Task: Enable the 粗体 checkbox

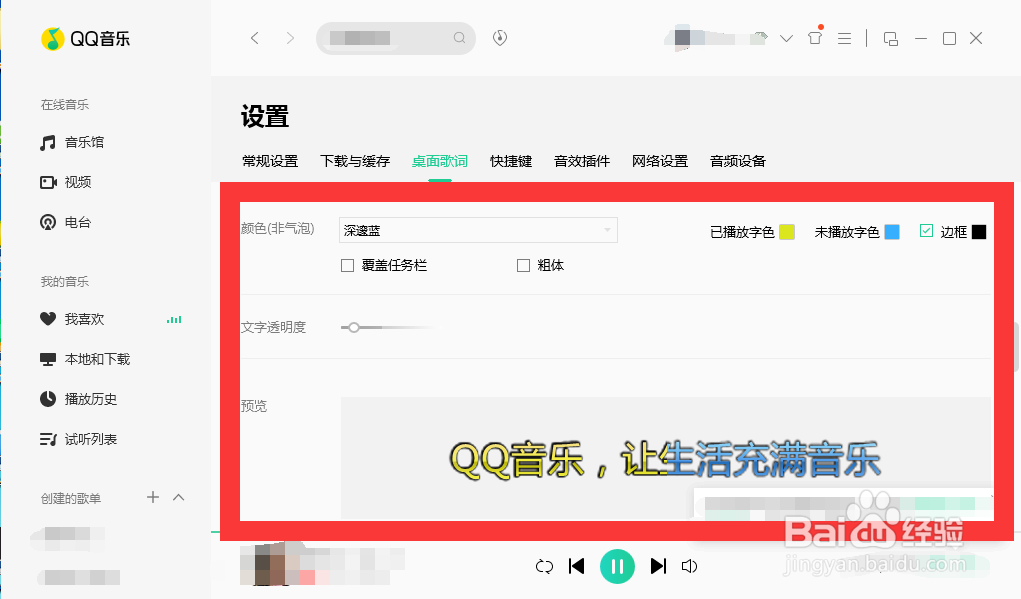Action: 524,266
